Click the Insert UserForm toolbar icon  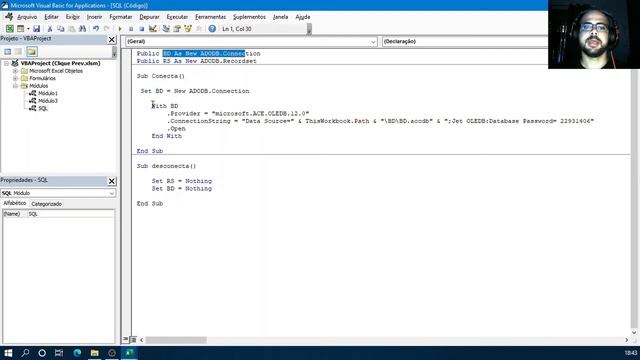20,29
